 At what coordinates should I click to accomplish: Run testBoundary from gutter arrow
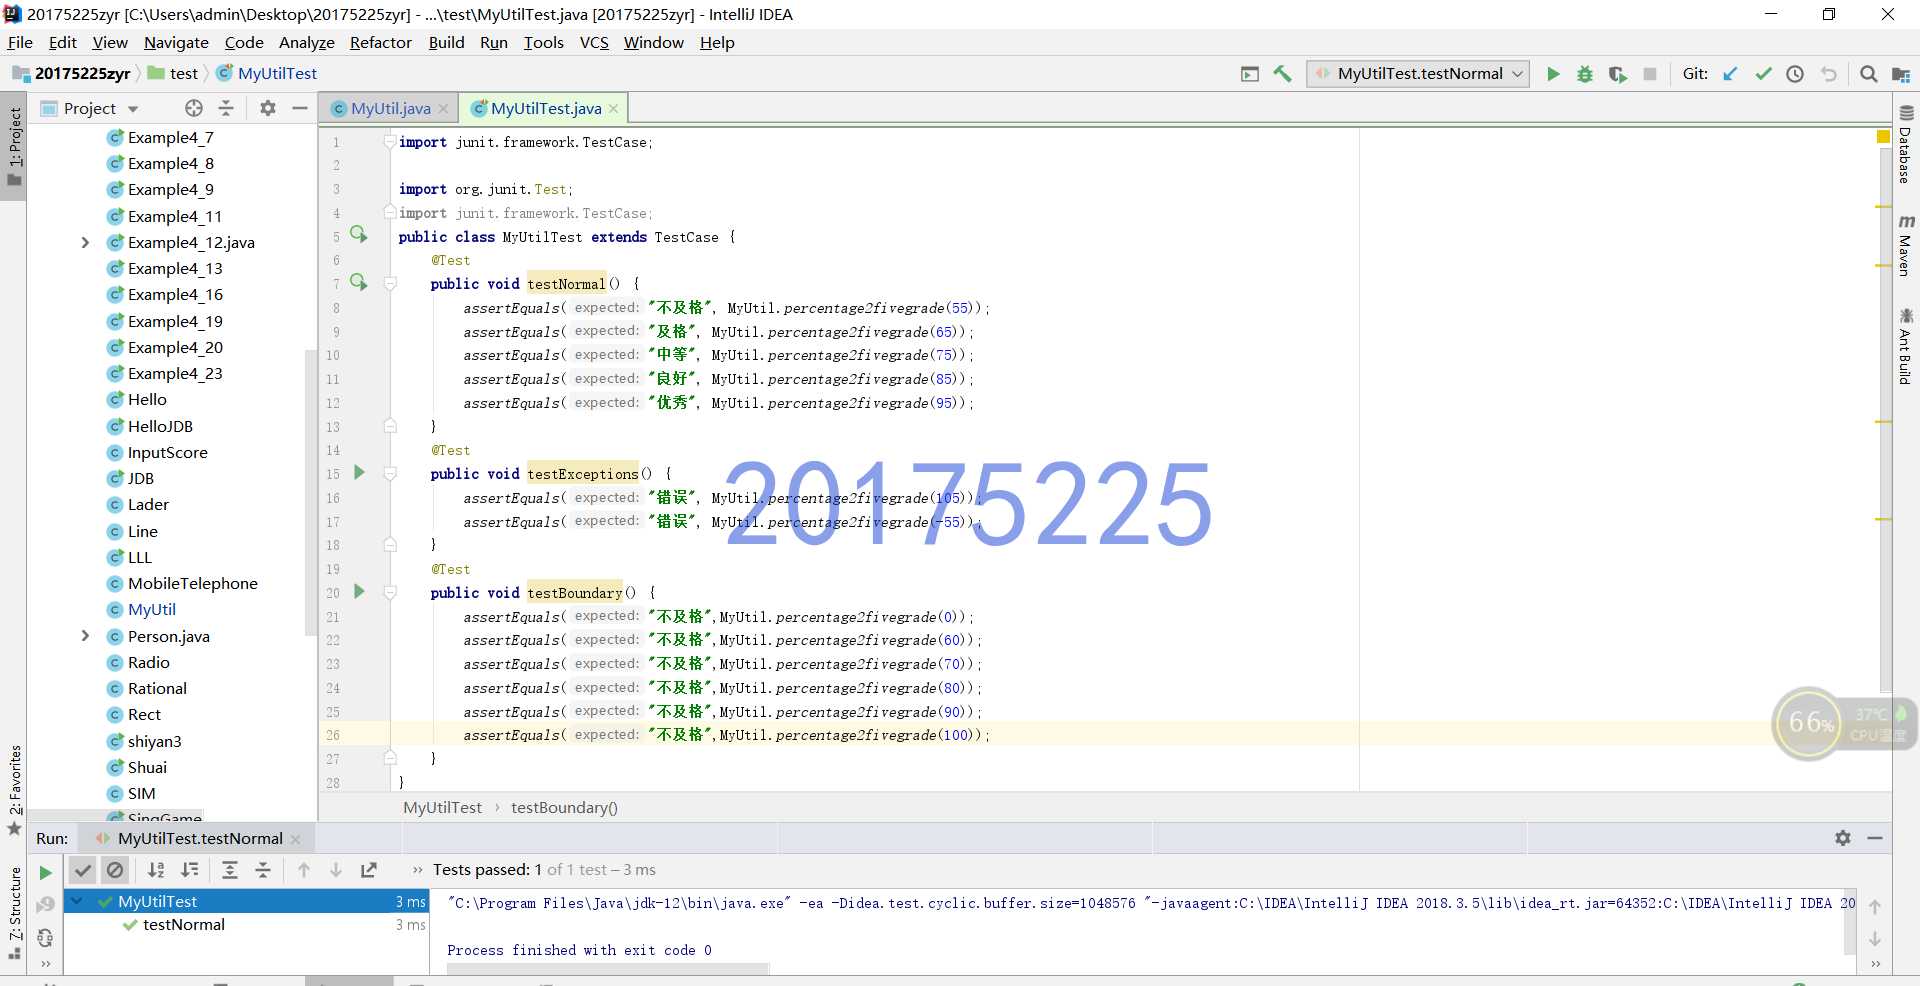click(x=359, y=591)
